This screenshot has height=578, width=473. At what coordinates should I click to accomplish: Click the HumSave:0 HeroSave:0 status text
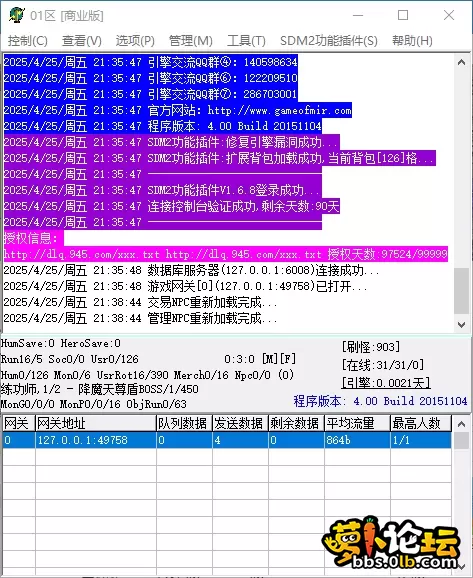(x=61, y=344)
